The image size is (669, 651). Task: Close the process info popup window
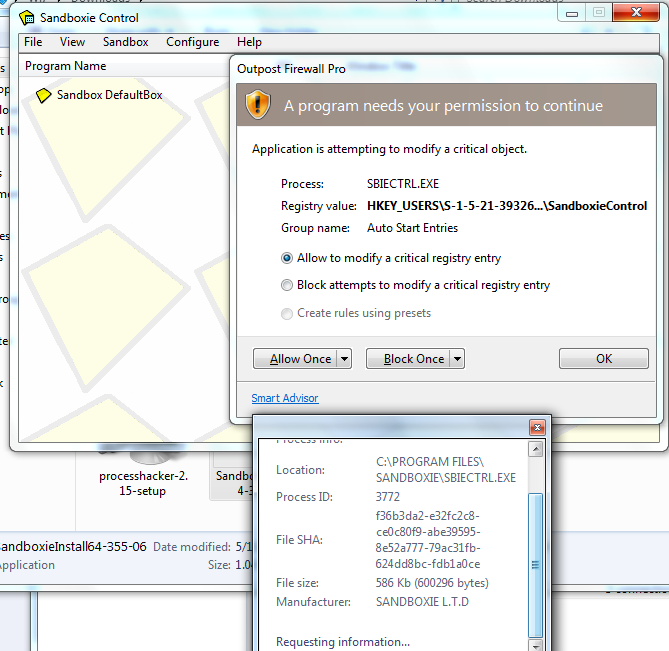(x=537, y=427)
